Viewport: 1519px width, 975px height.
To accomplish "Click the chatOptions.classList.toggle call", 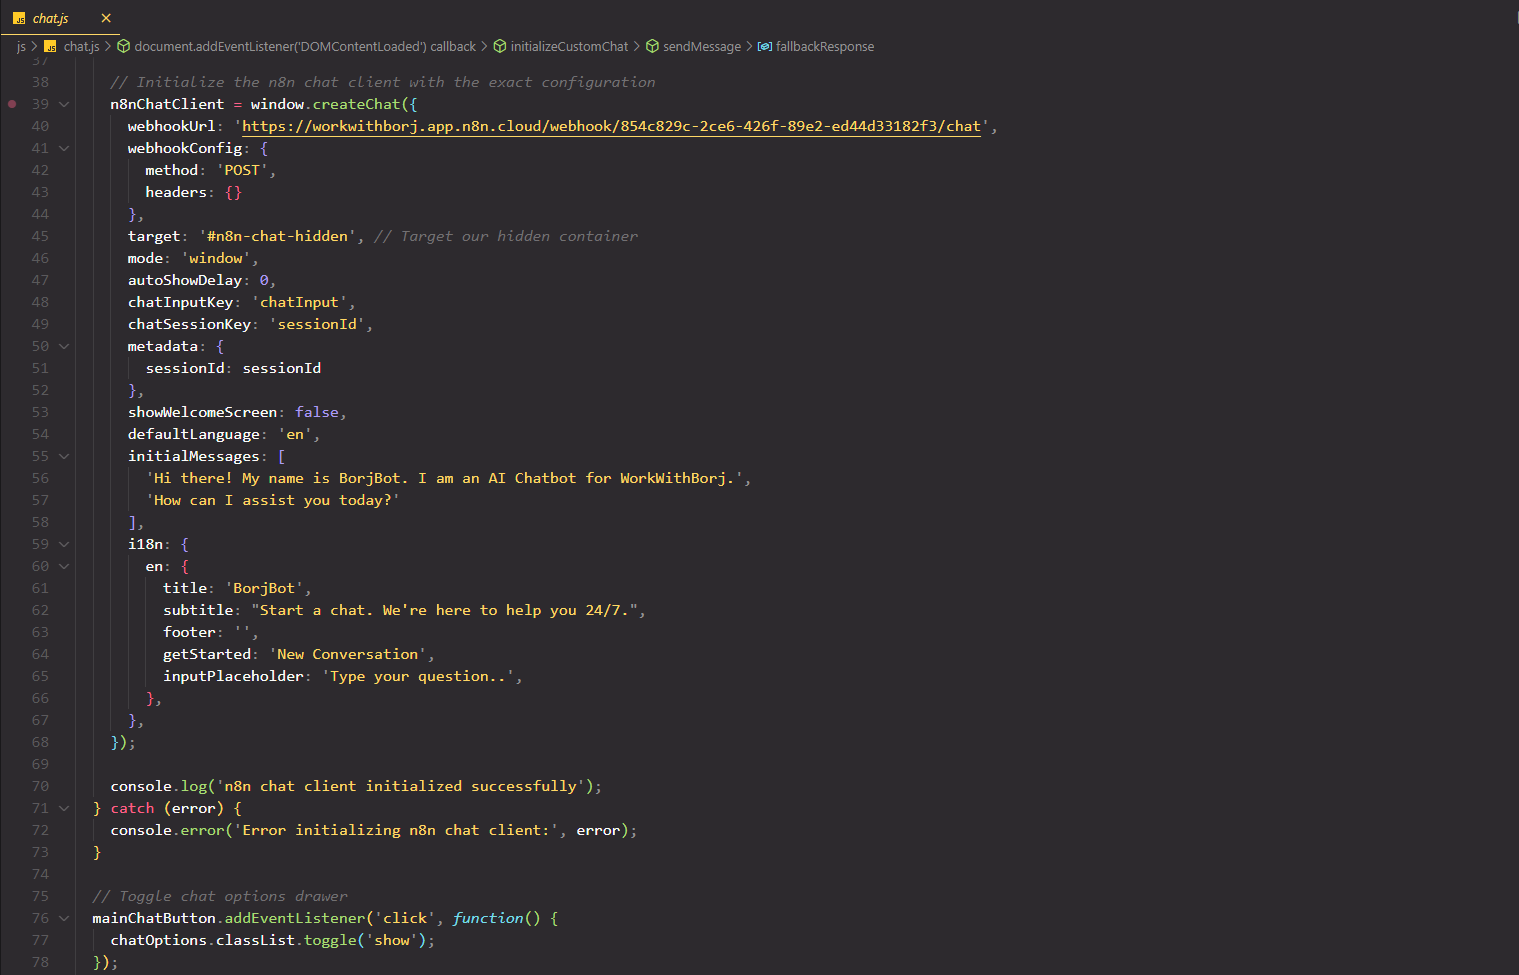I will (x=272, y=940).
